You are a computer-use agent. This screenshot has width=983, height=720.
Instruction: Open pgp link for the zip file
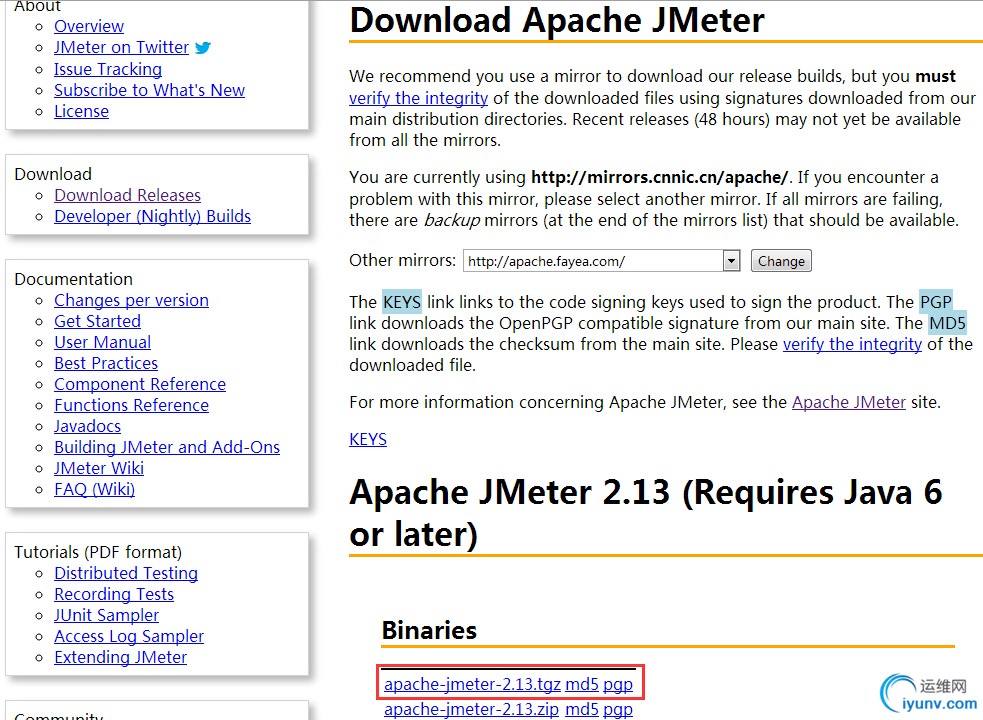tap(618, 709)
